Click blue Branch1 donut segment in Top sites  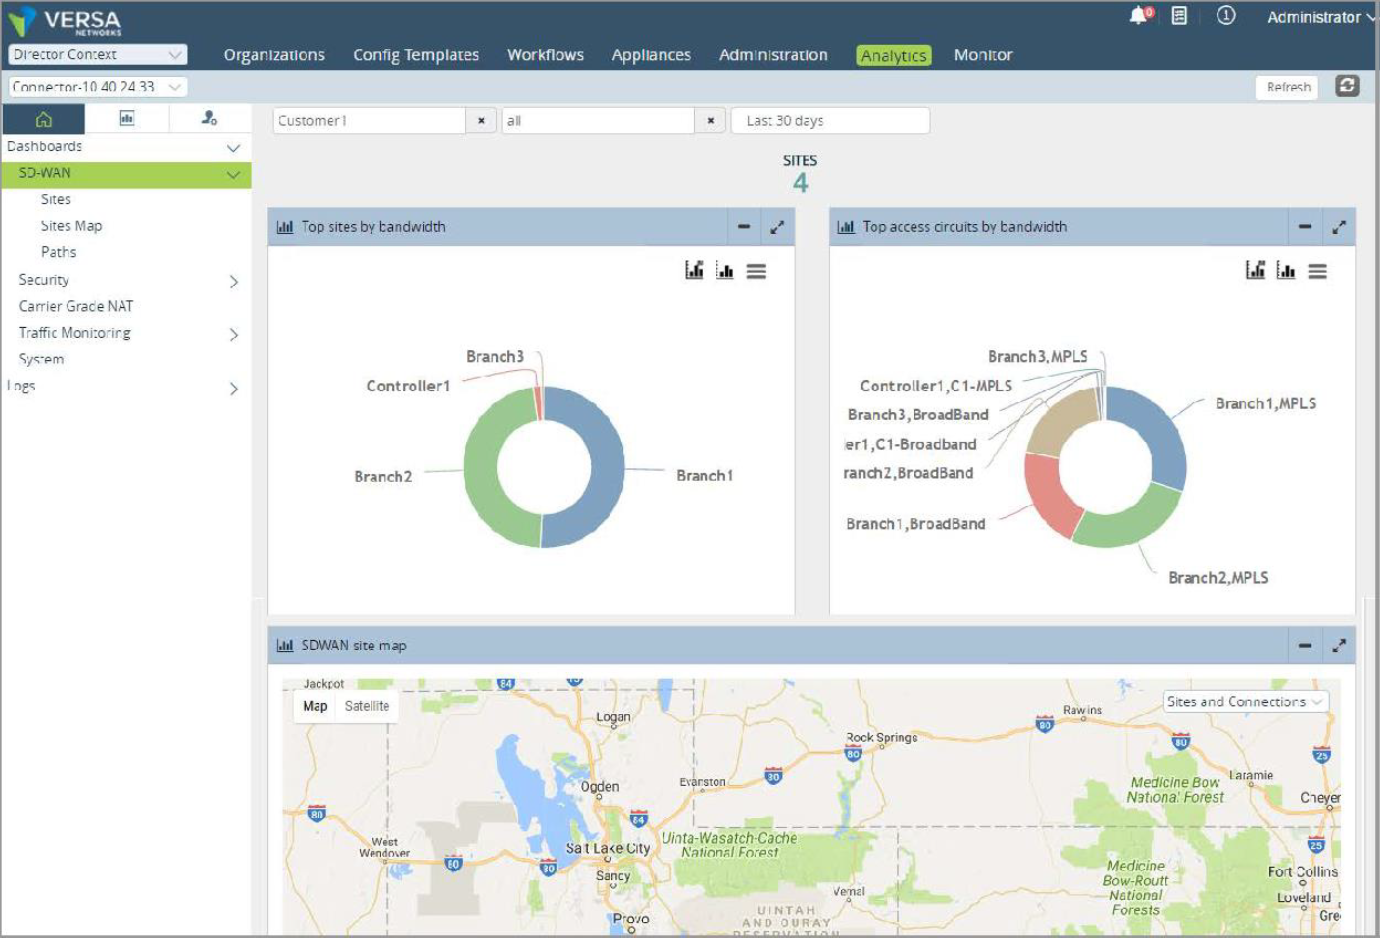[606, 470]
